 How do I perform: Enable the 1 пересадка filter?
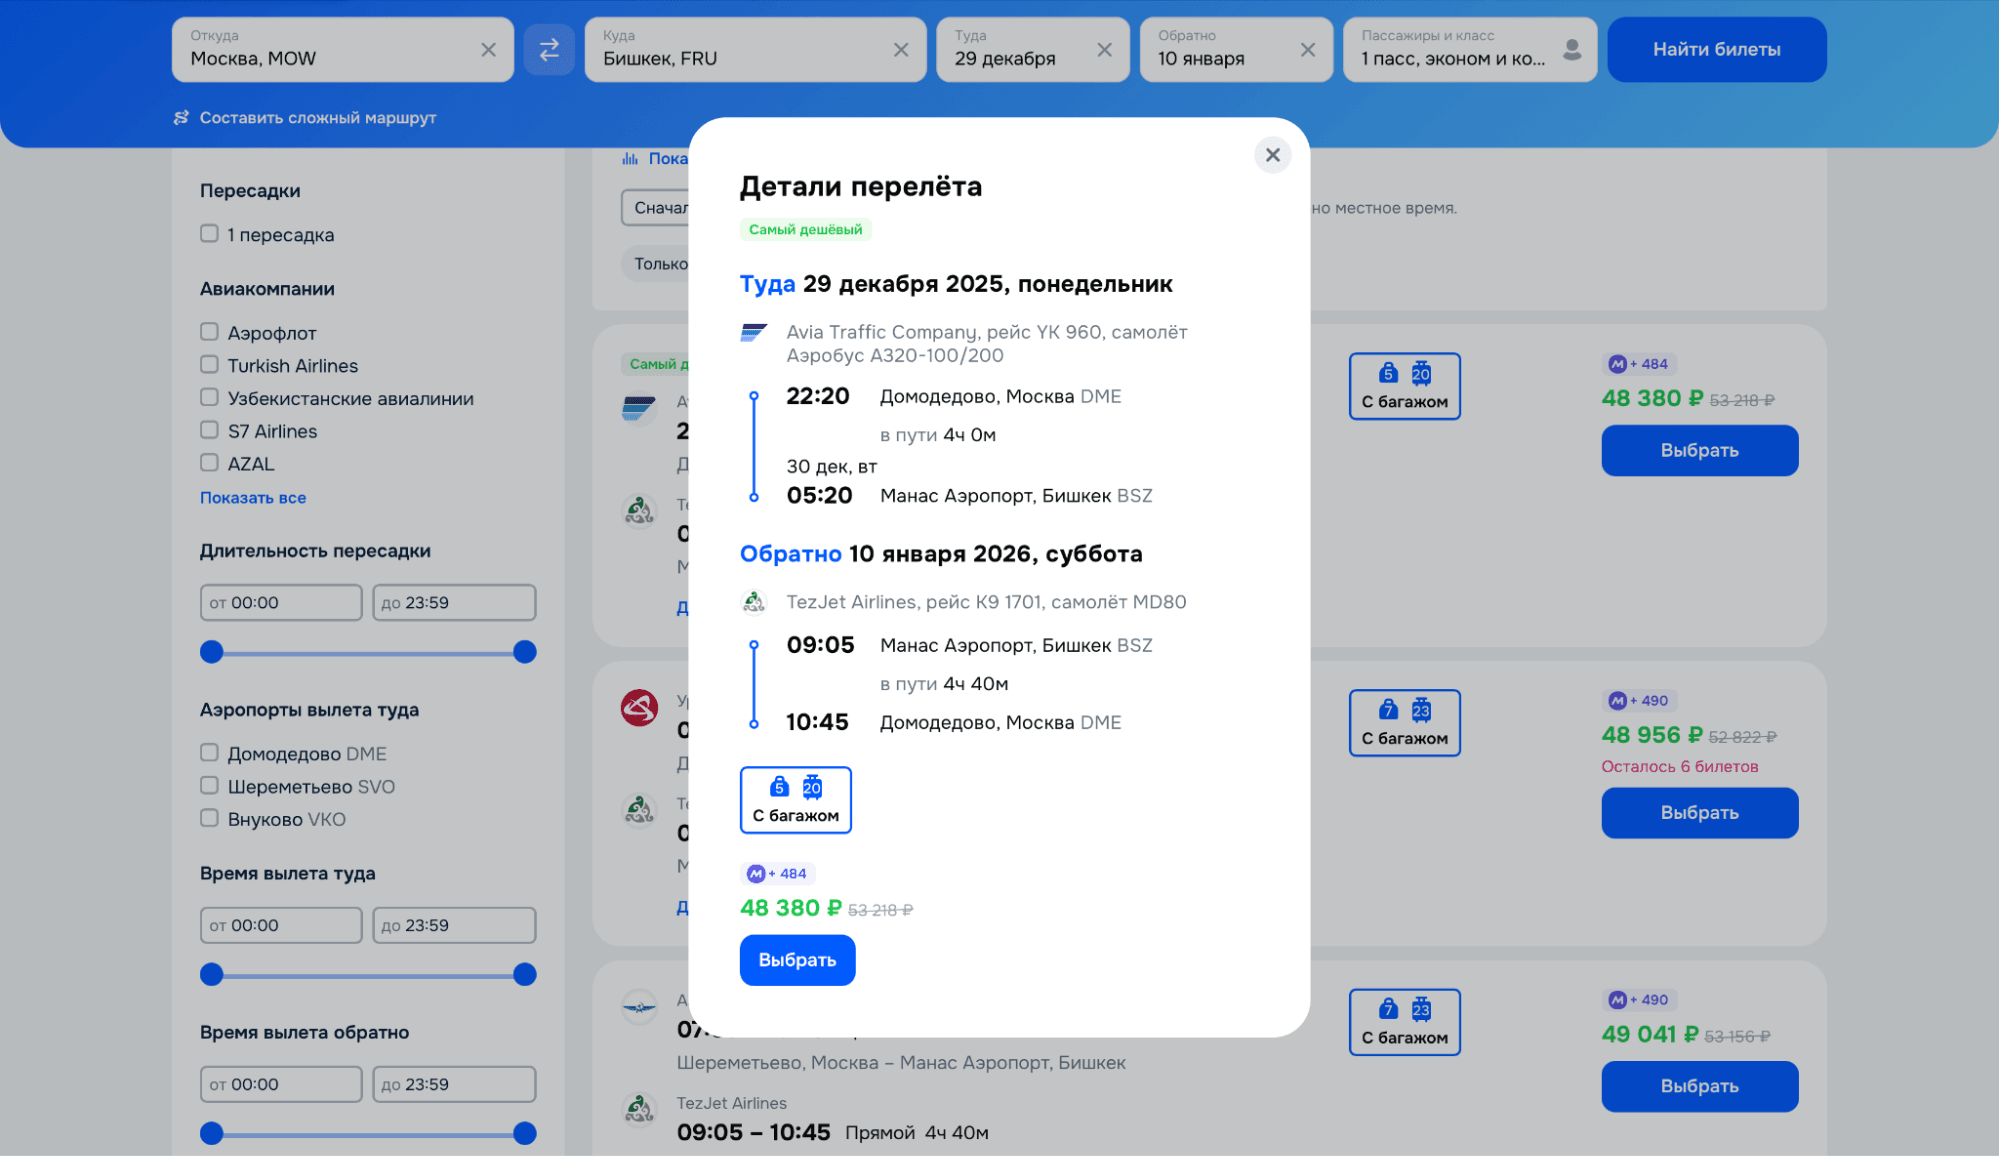(209, 233)
